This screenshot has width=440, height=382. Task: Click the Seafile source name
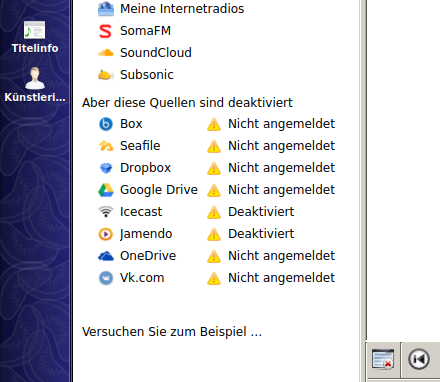click(x=140, y=146)
